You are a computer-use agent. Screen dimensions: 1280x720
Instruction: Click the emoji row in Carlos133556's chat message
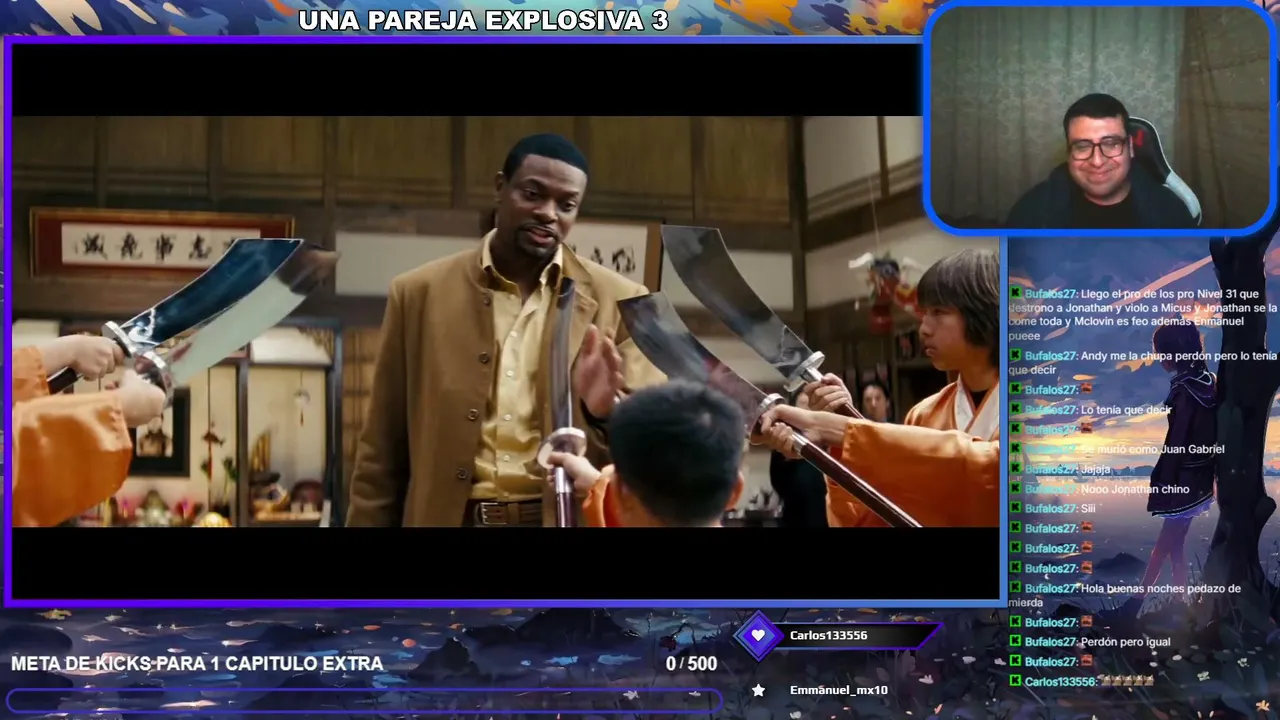1127,681
